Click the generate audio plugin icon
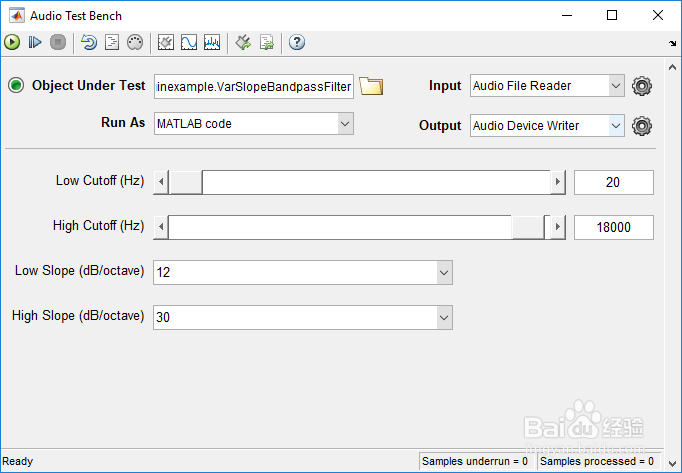 pyautogui.click(x=243, y=42)
